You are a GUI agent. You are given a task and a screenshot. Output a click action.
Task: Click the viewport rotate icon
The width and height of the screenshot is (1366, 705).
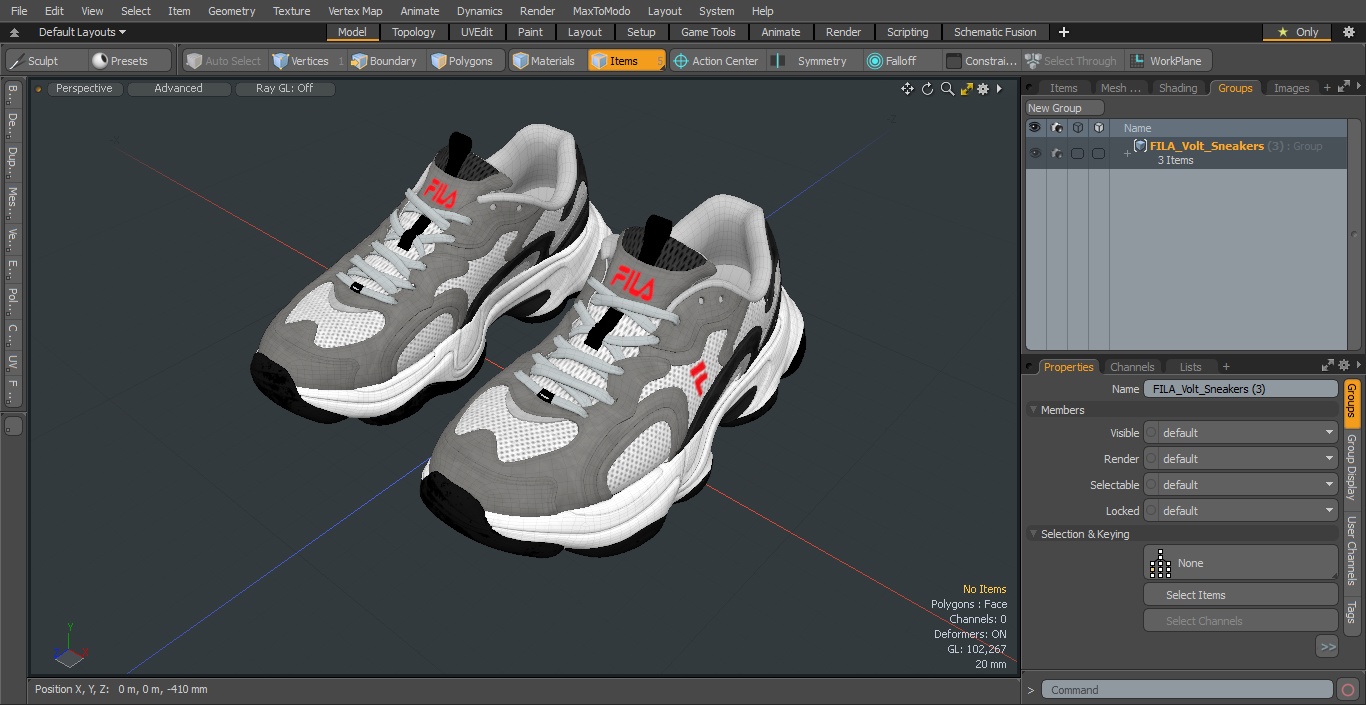tap(927, 89)
